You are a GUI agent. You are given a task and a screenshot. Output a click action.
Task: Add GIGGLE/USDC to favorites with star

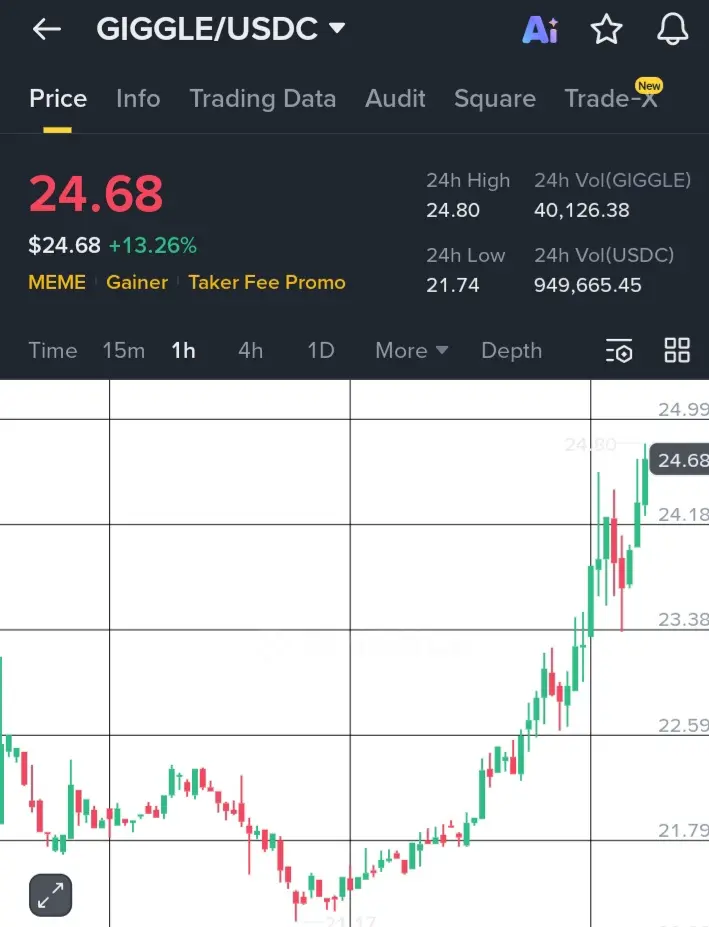[x=606, y=29]
